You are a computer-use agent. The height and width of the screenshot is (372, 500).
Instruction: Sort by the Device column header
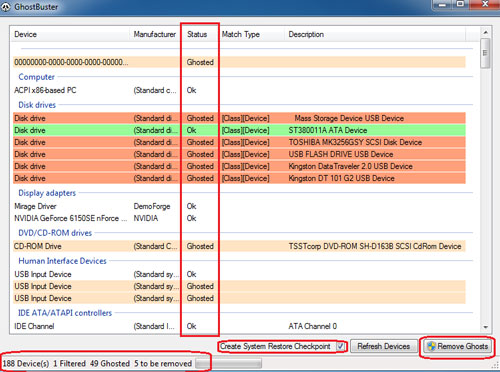tap(71, 34)
